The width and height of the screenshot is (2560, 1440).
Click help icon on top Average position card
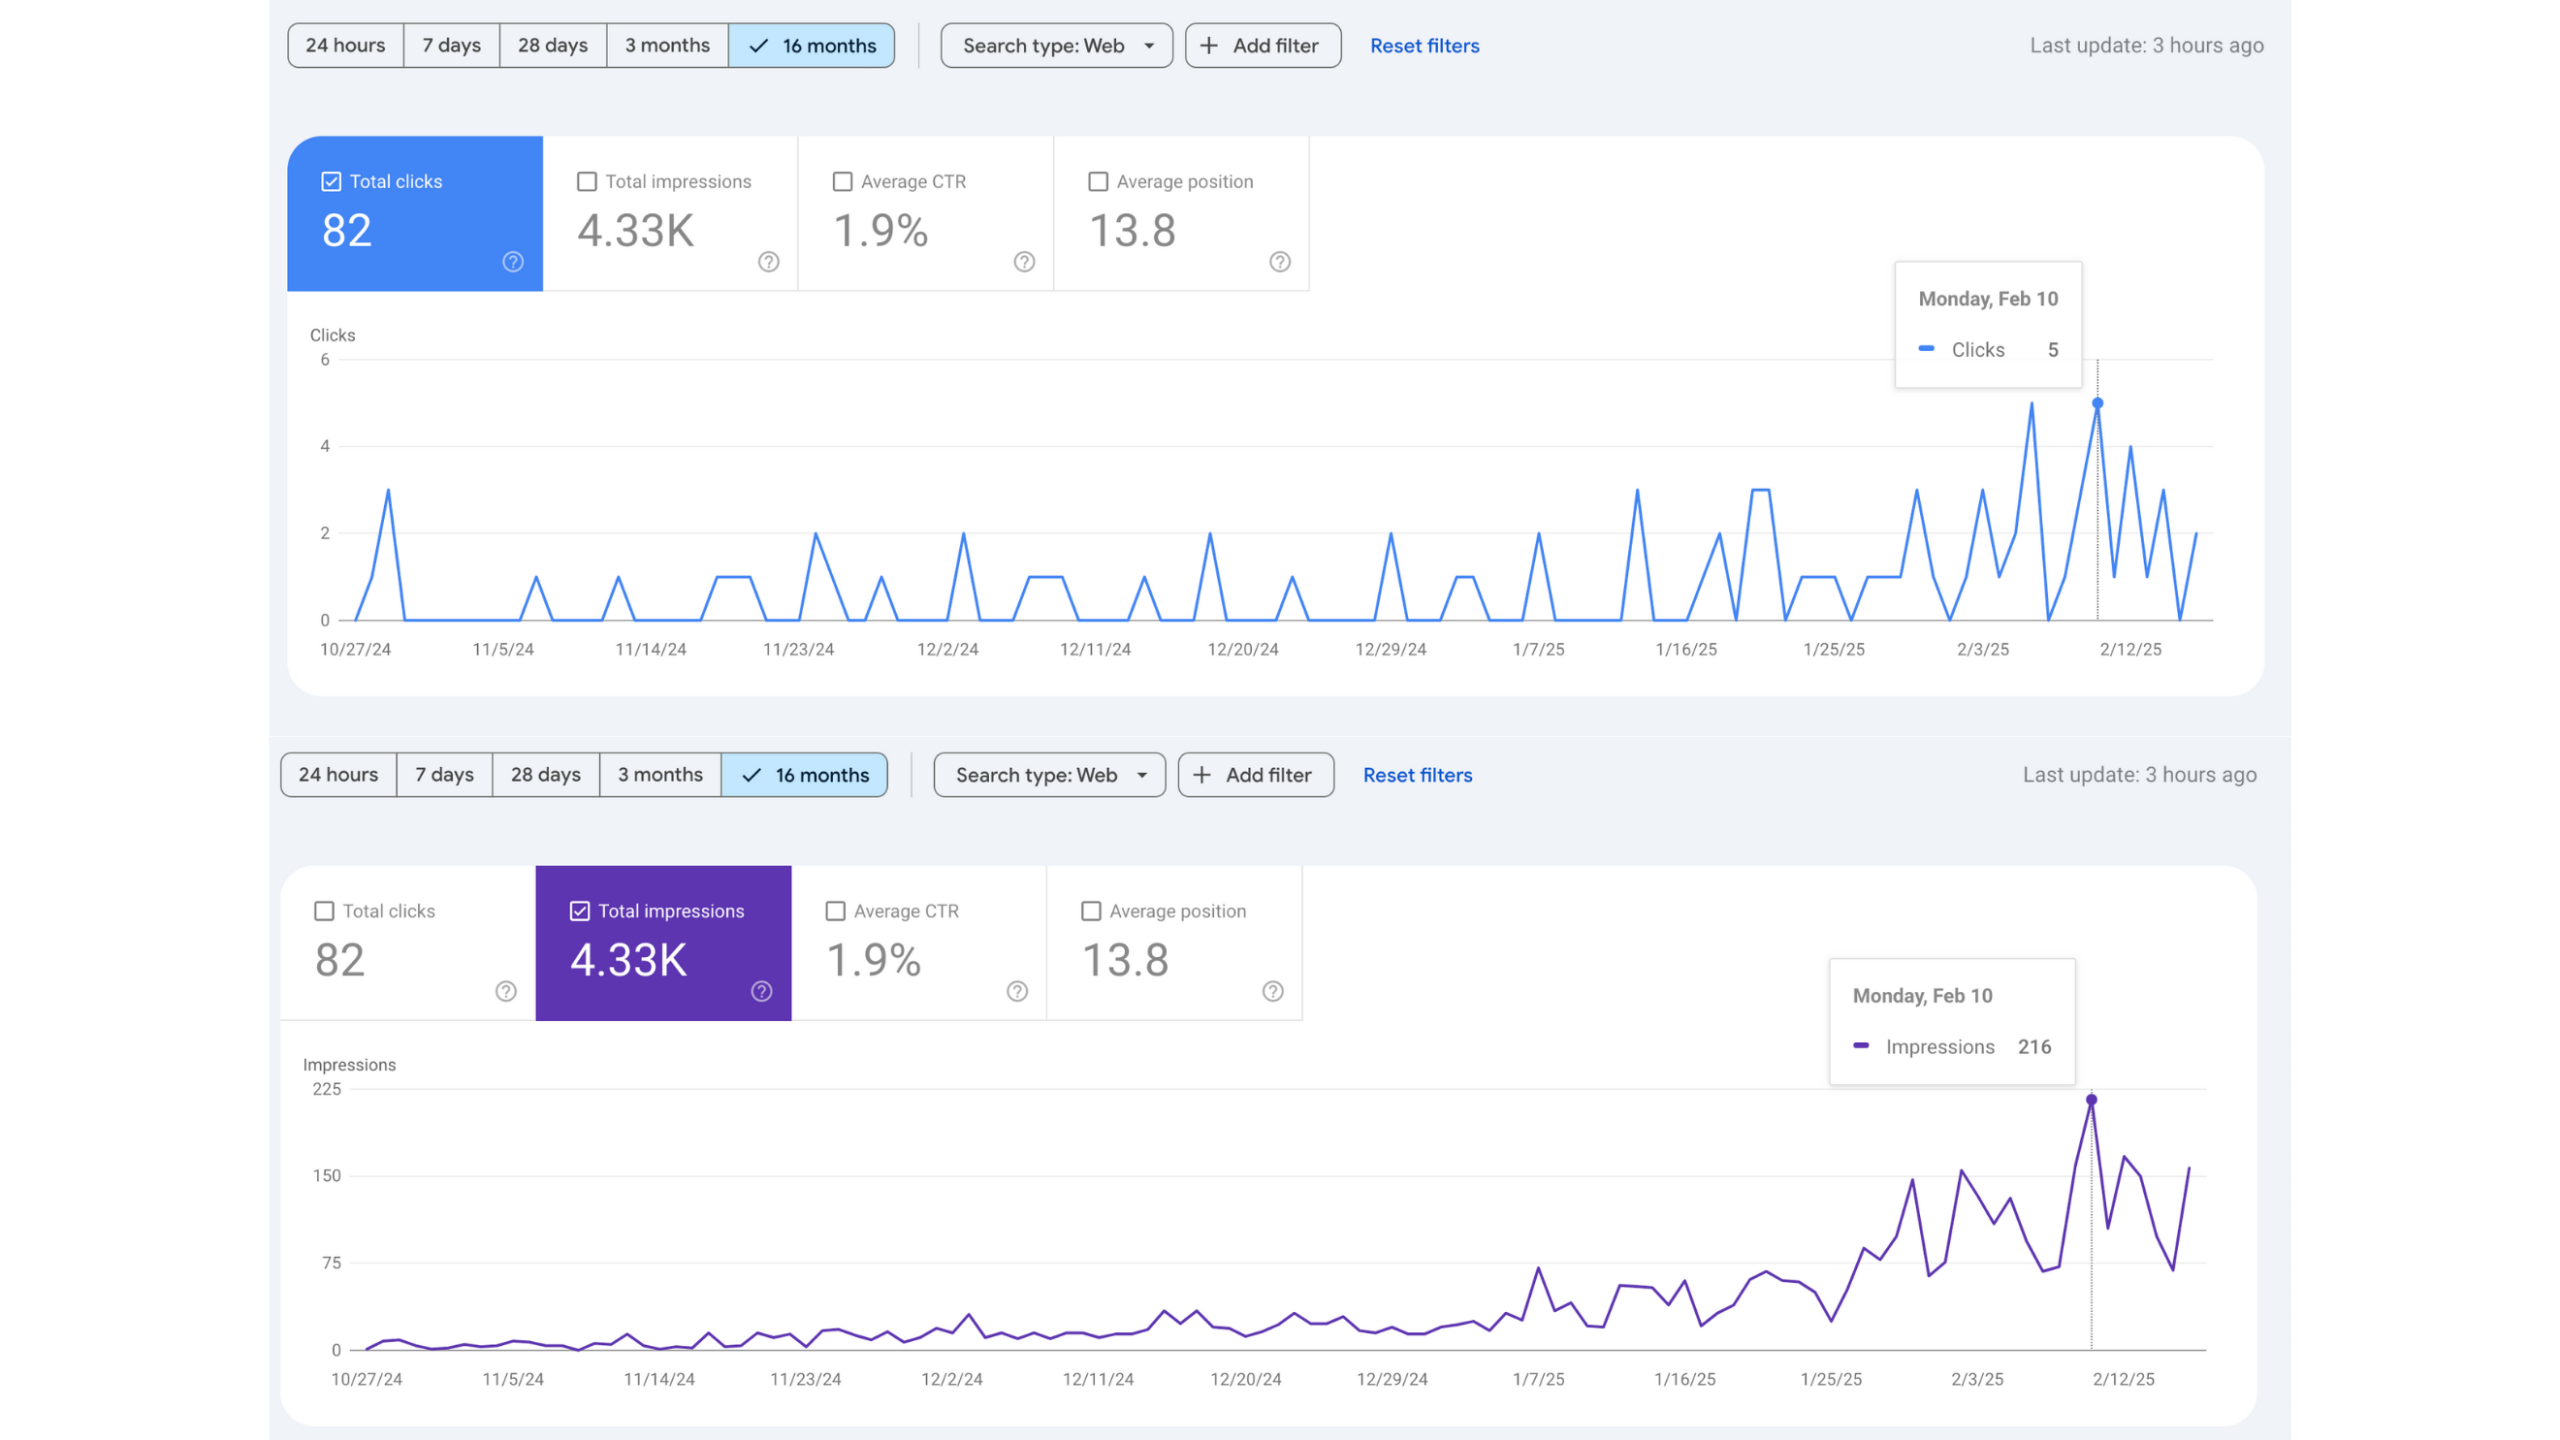pyautogui.click(x=1280, y=262)
